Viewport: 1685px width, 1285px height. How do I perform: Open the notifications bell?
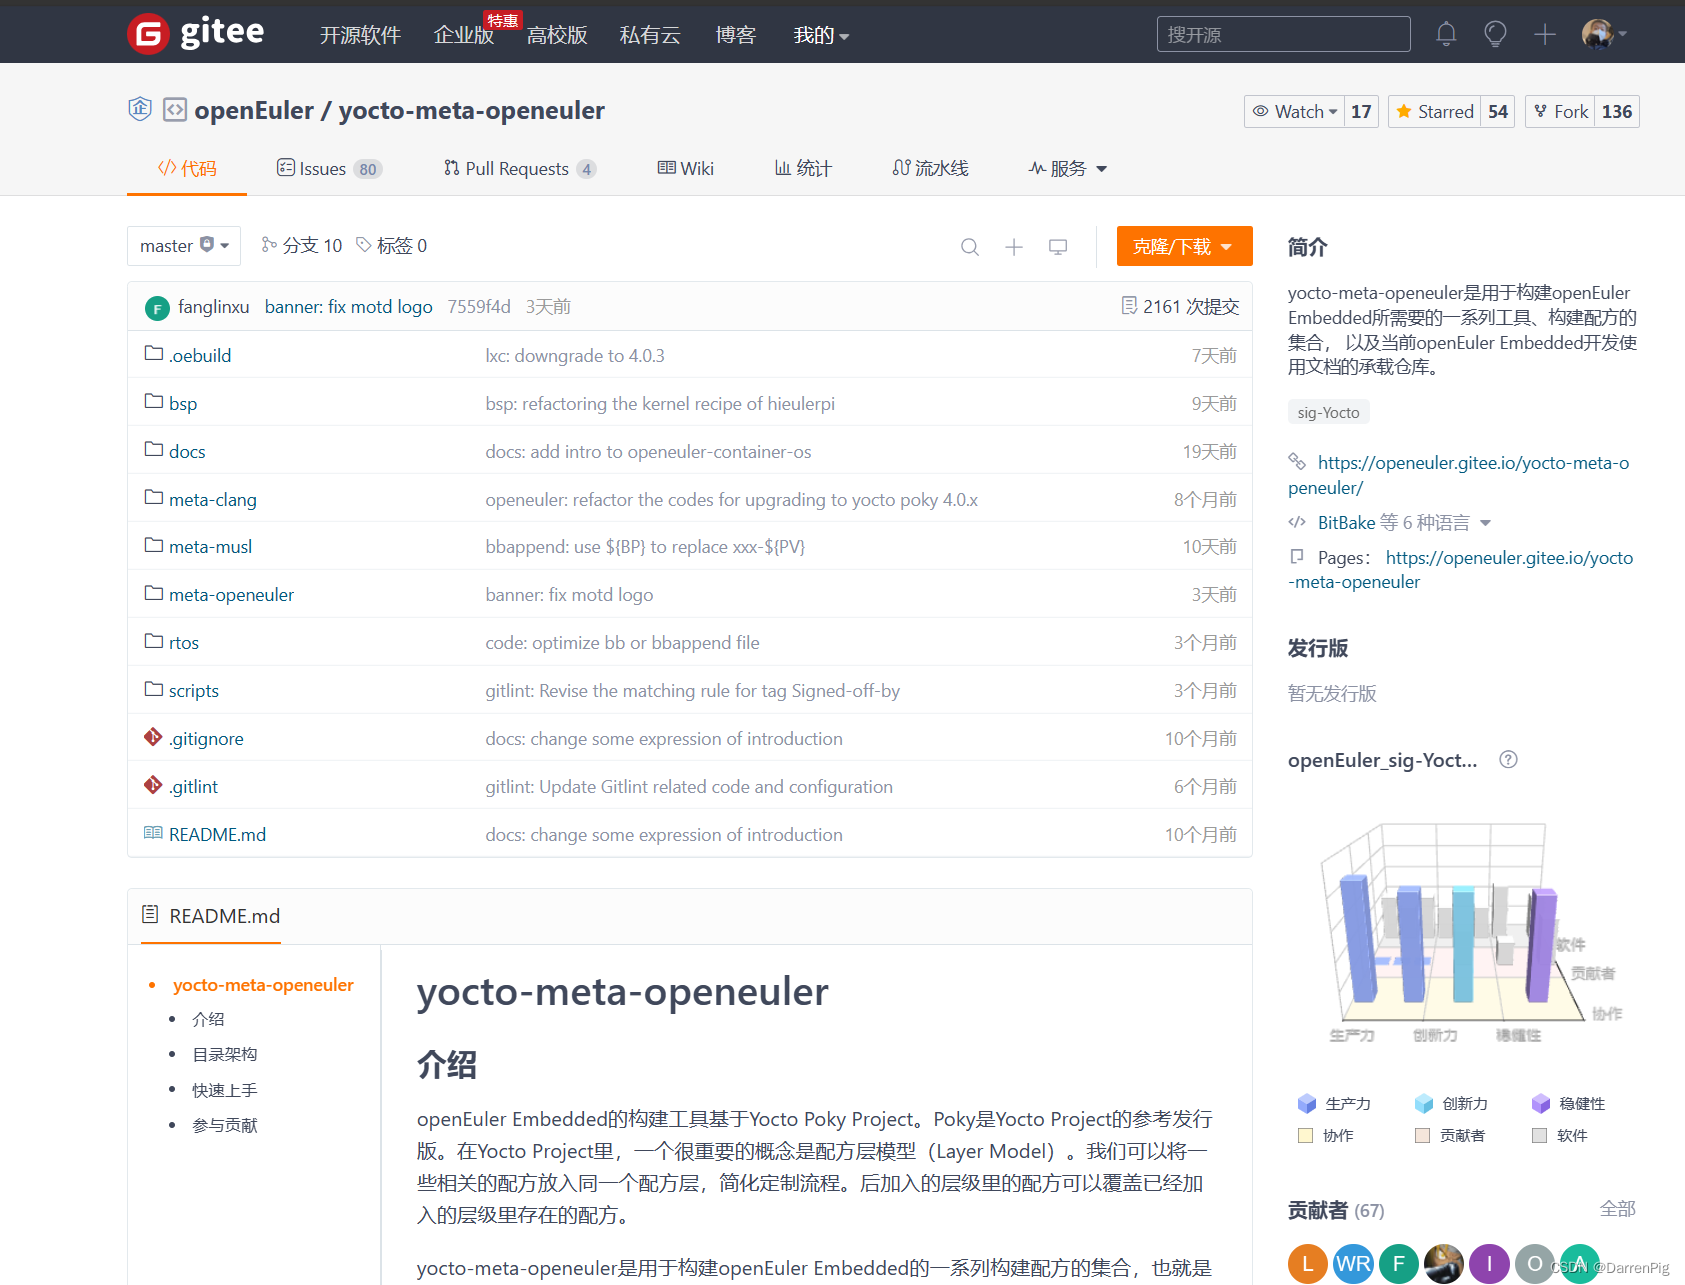point(1446,34)
